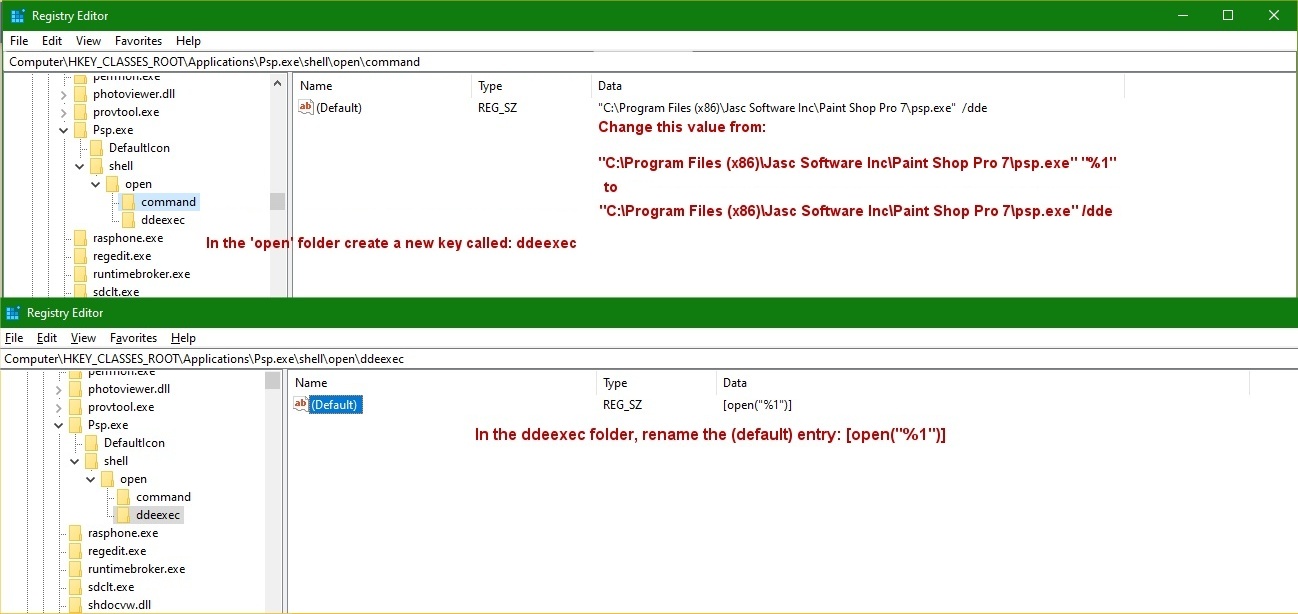Select [open("%1")] data value in bottom window
Image resolution: width=1298 pixels, height=614 pixels.
pos(757,404)
